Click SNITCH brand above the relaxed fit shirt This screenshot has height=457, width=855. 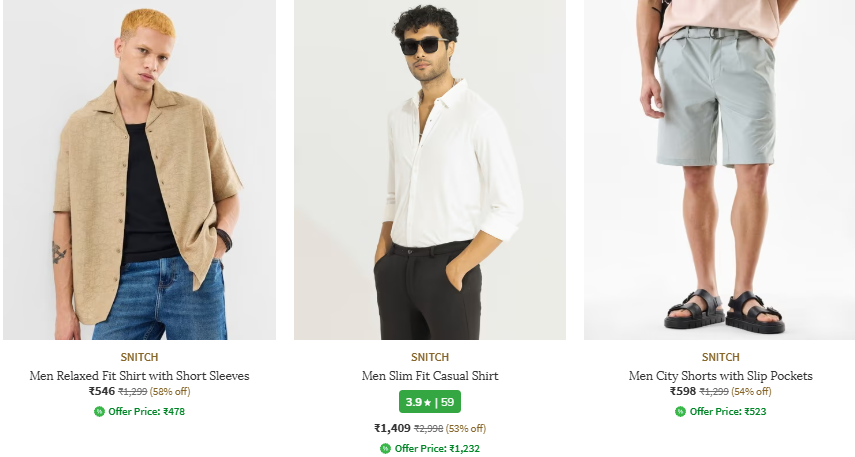pyautogui.click(x=139, y=357)
